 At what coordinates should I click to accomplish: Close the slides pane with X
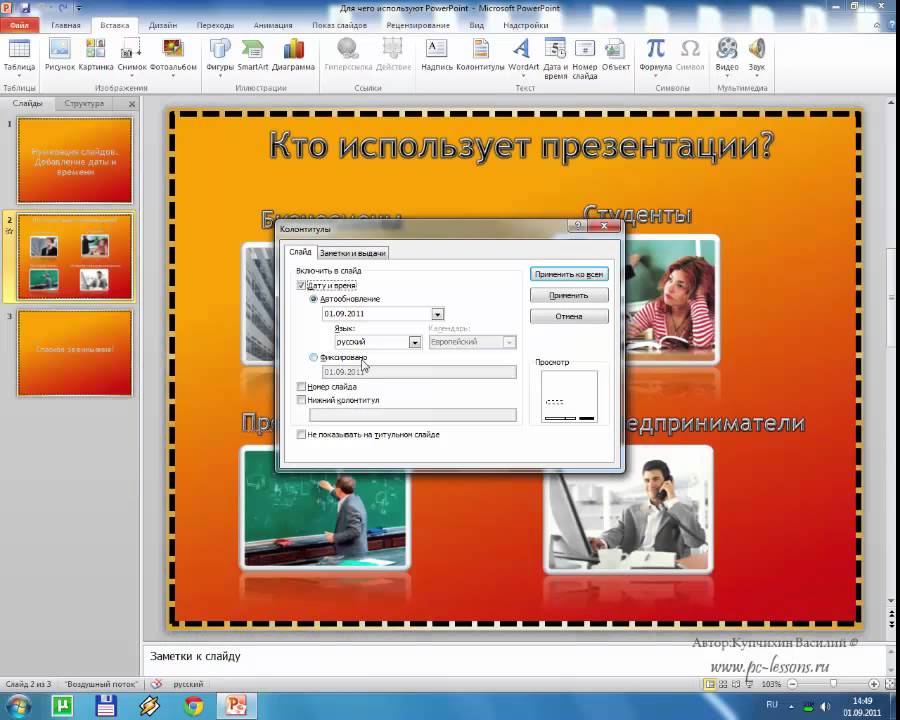132,104
